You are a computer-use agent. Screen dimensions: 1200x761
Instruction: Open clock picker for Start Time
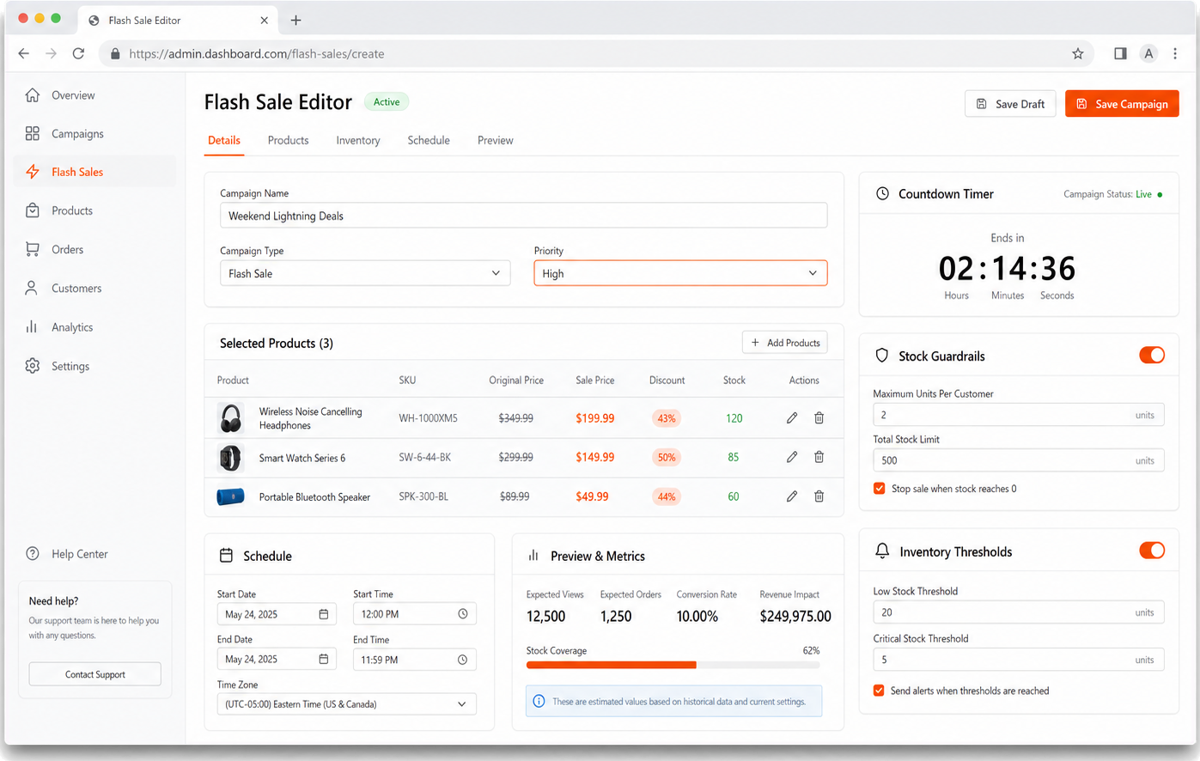point(462,614)
